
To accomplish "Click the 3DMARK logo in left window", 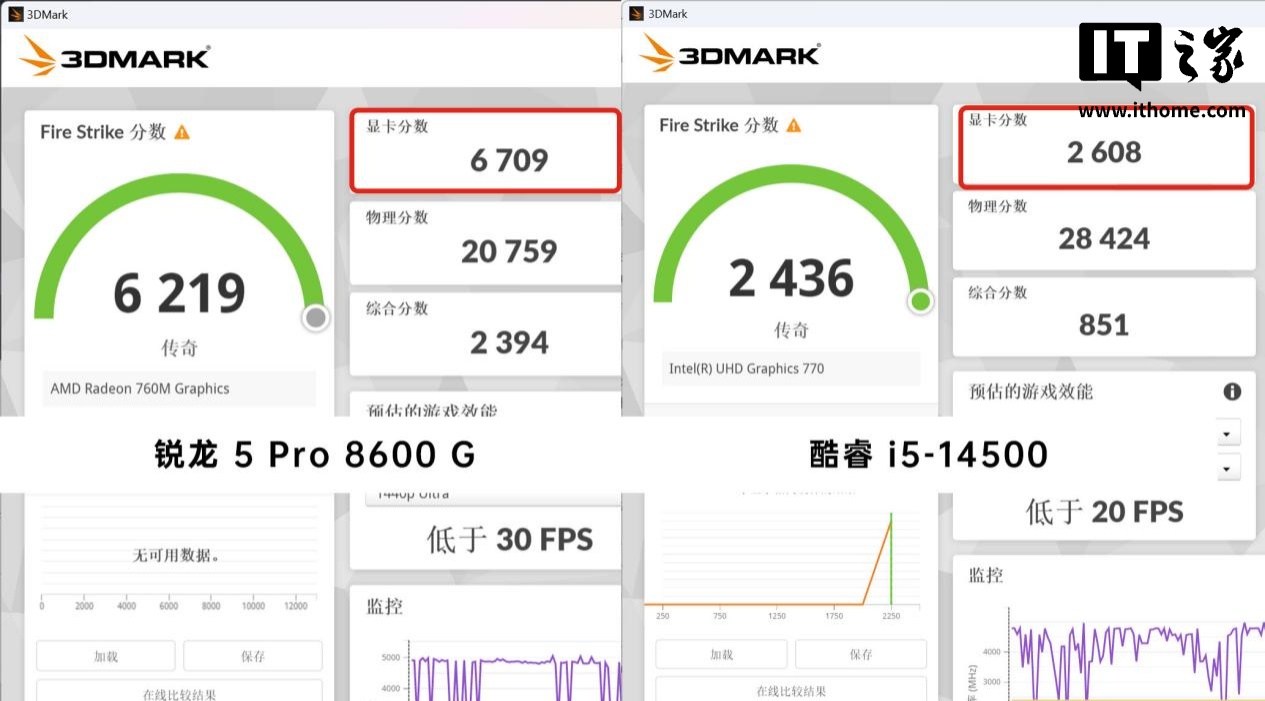I will click(114, 56).
